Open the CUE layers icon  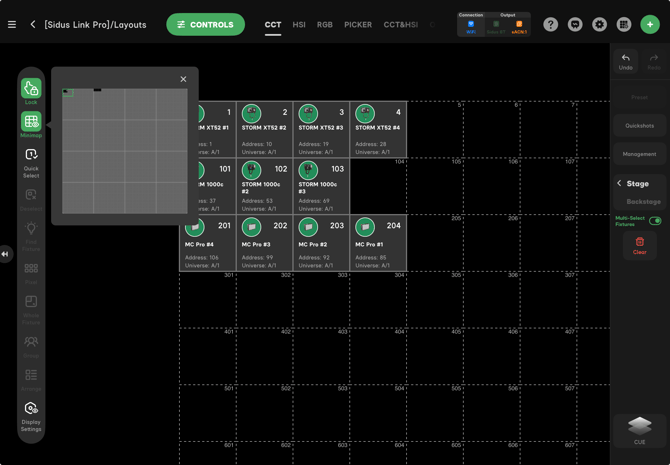(x=640, y=427)
